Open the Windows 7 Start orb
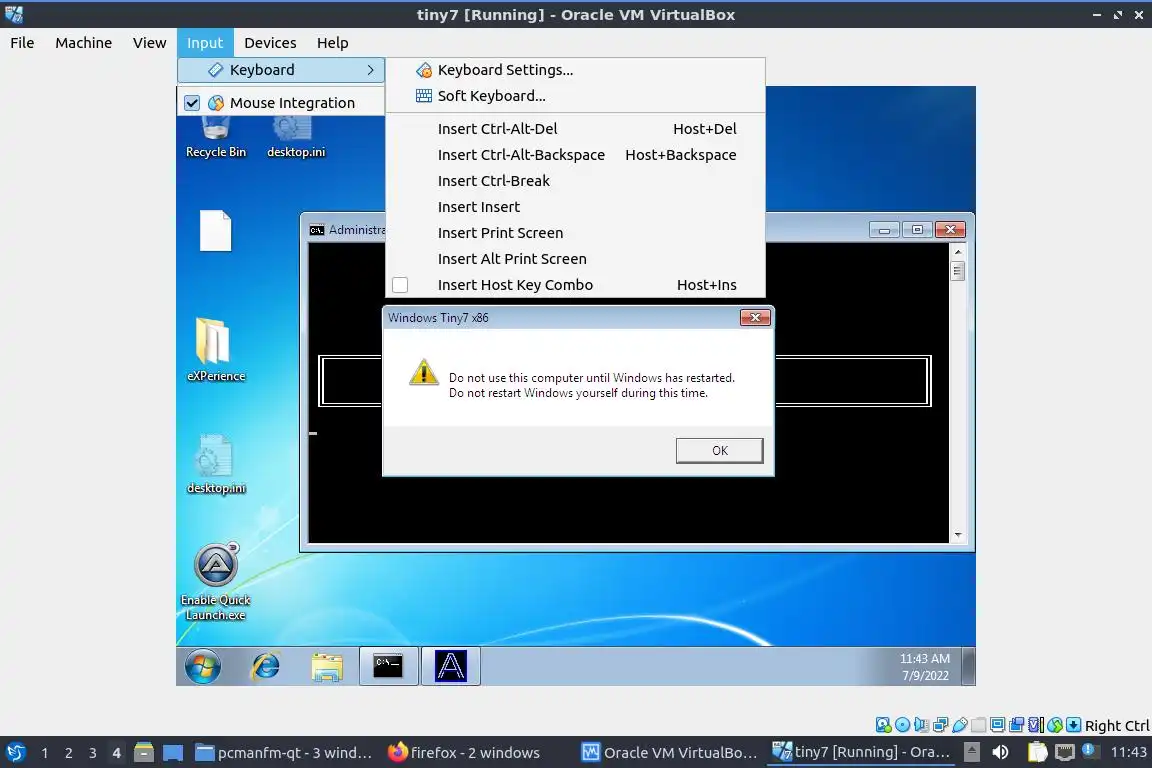Screen dimensions: 1152x768 203,667
